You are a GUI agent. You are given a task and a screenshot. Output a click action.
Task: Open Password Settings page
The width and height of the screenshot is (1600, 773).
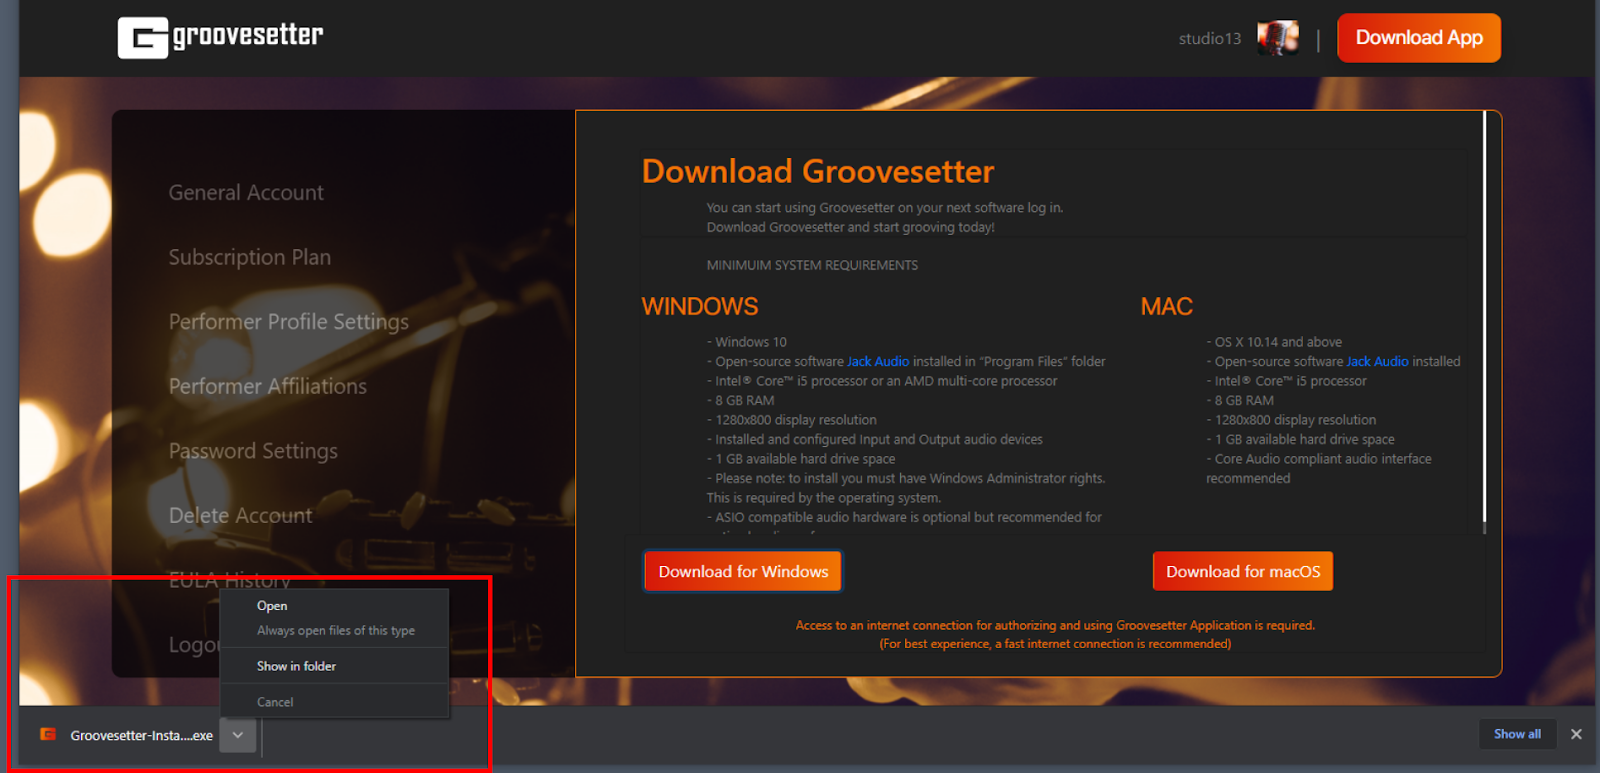(253, 451)
